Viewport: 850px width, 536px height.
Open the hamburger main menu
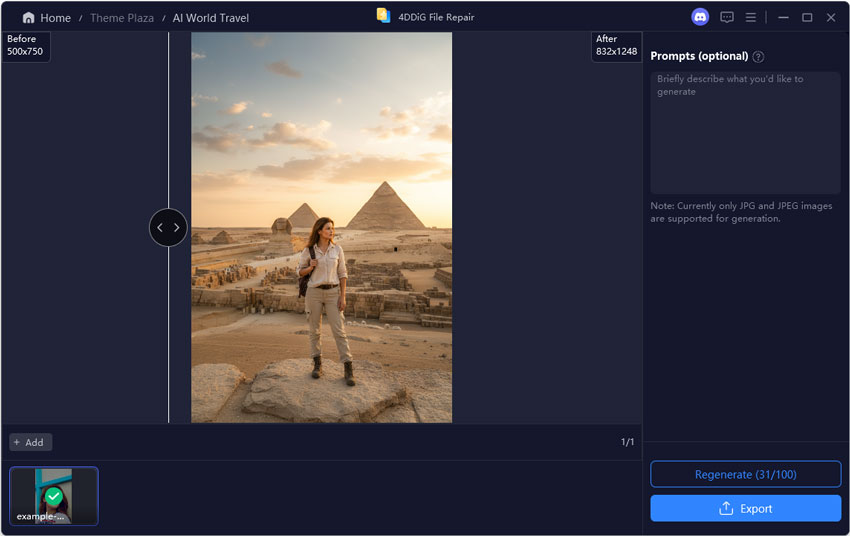(750, 17)
